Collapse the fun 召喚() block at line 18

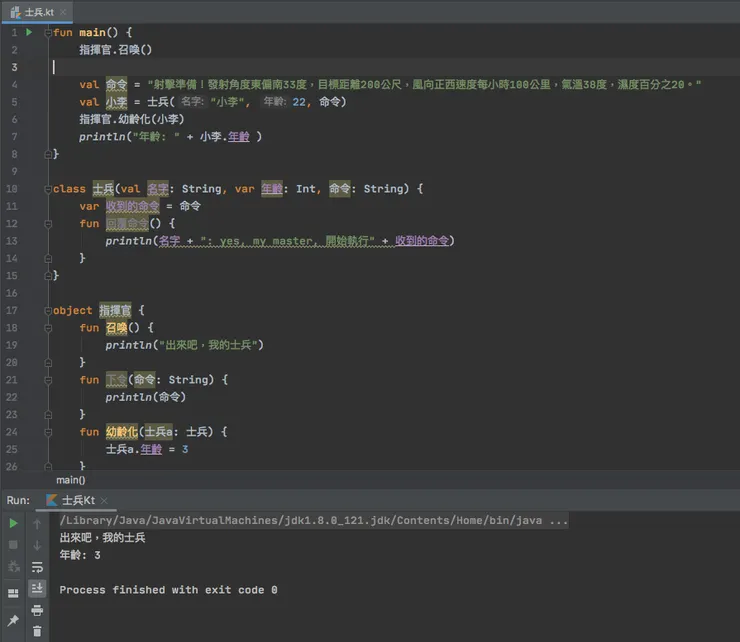(48, 328)
